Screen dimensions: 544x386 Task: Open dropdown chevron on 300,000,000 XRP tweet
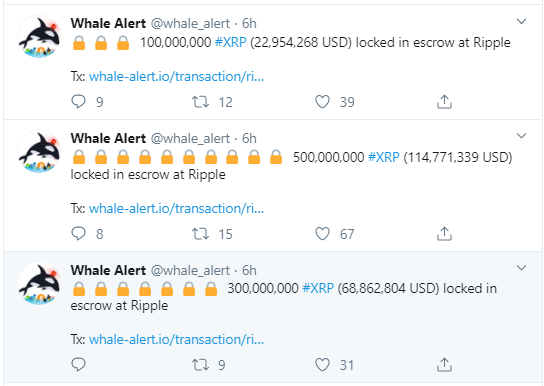point(521,268)
